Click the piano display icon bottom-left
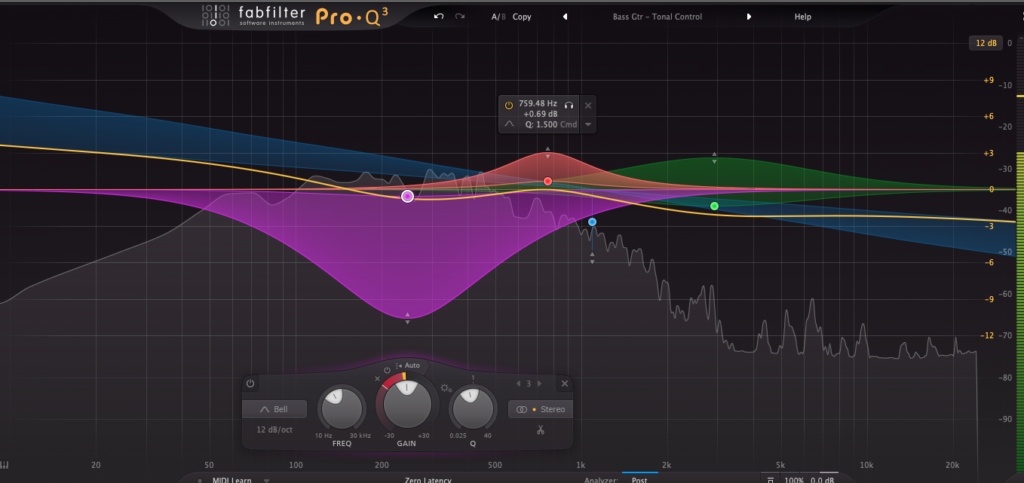 pyautogui.click(x=7, y=464)
